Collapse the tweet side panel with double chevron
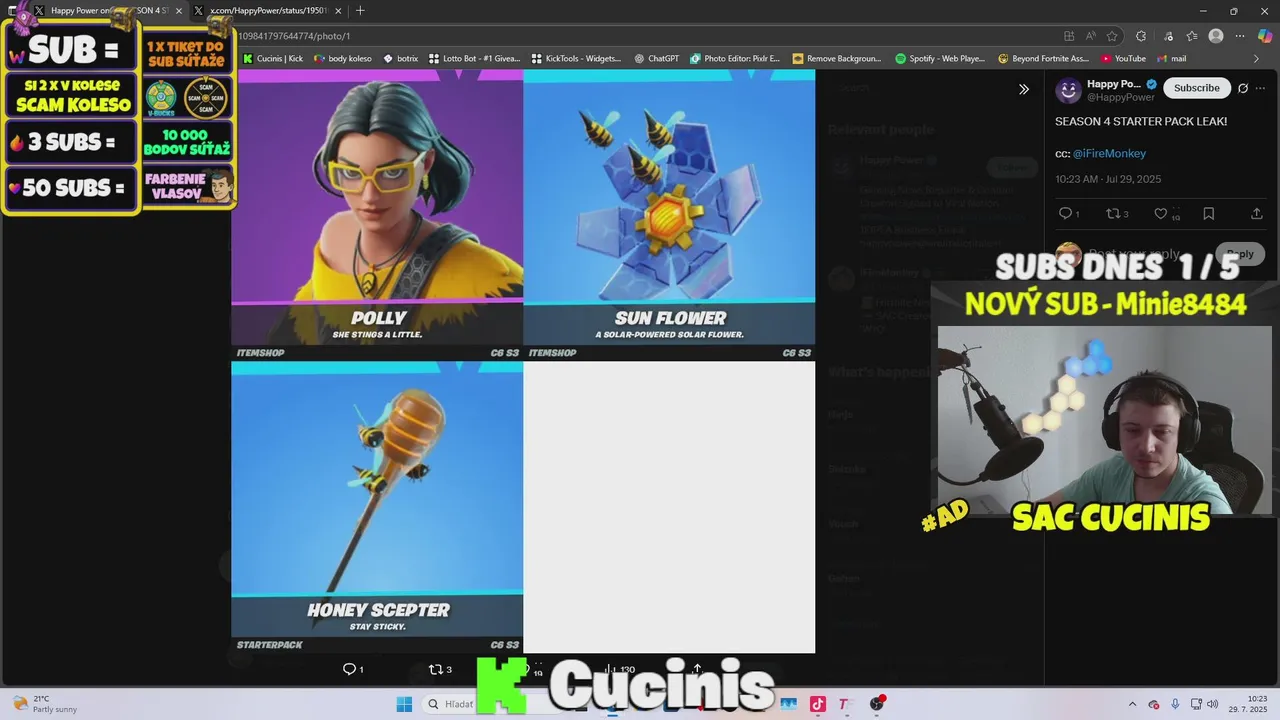 pos(1024,89)
